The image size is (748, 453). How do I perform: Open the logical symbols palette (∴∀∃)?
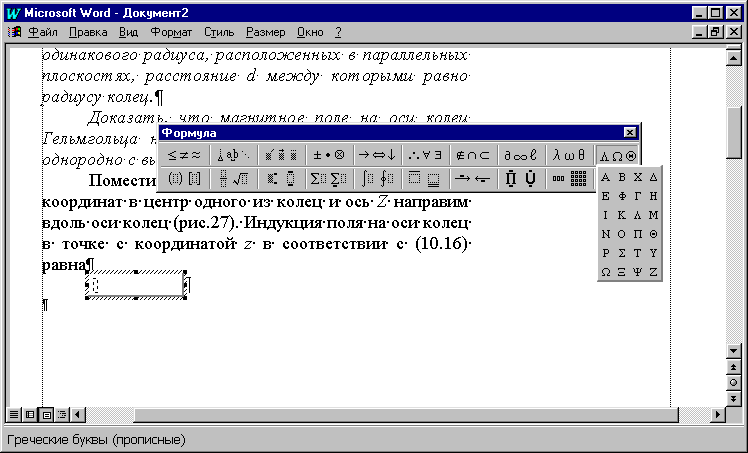click(426, 155)
